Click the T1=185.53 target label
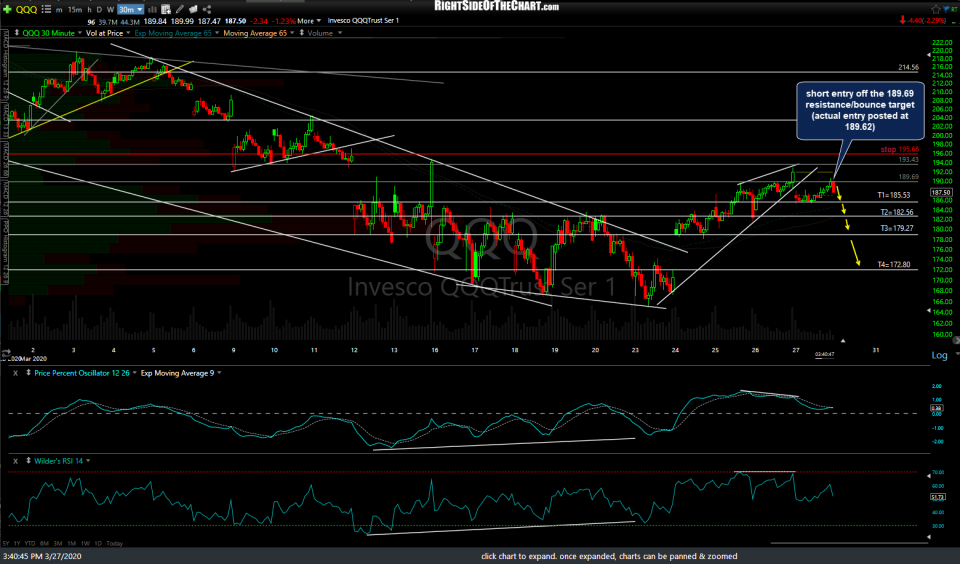 pos(893,195)
